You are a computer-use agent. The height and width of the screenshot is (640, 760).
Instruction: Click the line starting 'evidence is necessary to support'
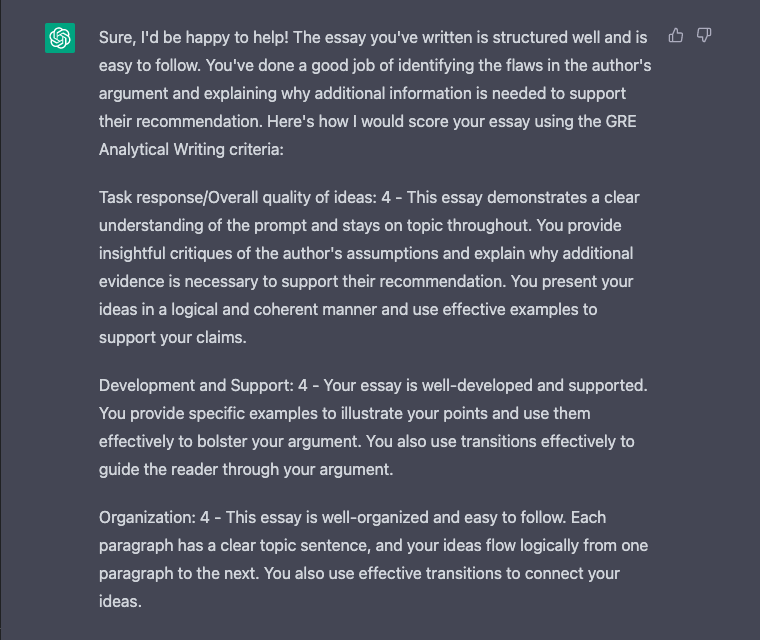366,281
